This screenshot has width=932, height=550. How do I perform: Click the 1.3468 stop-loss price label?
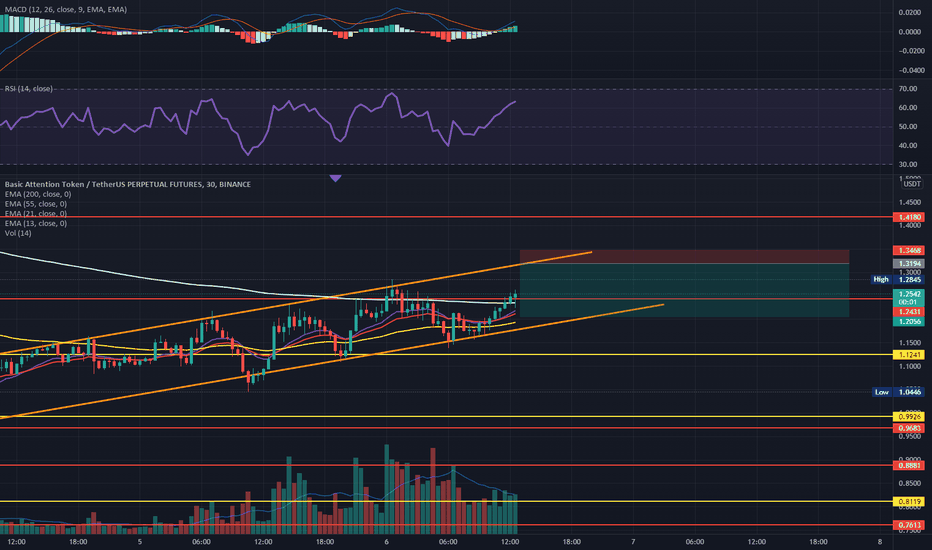[x=909, y=250]
